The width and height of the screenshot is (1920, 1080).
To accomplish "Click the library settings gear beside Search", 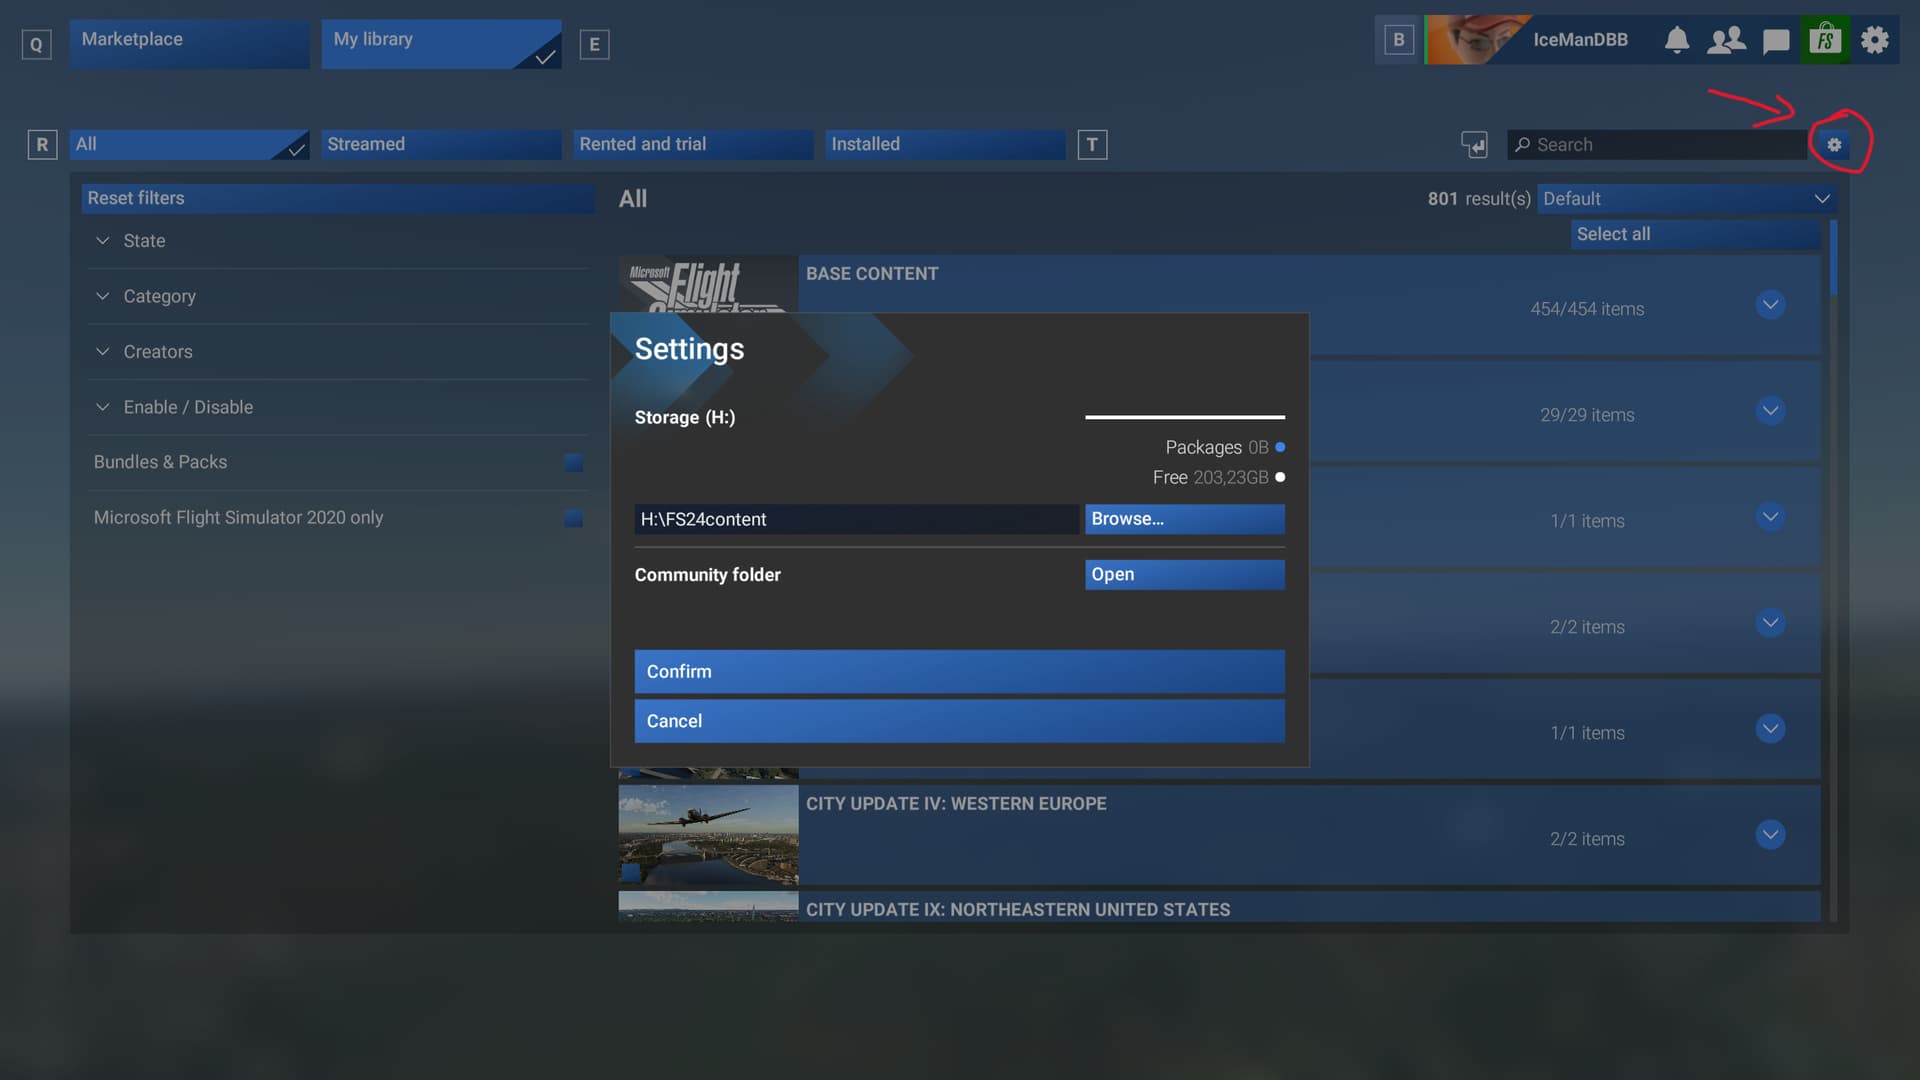I will click(1834, 145).
